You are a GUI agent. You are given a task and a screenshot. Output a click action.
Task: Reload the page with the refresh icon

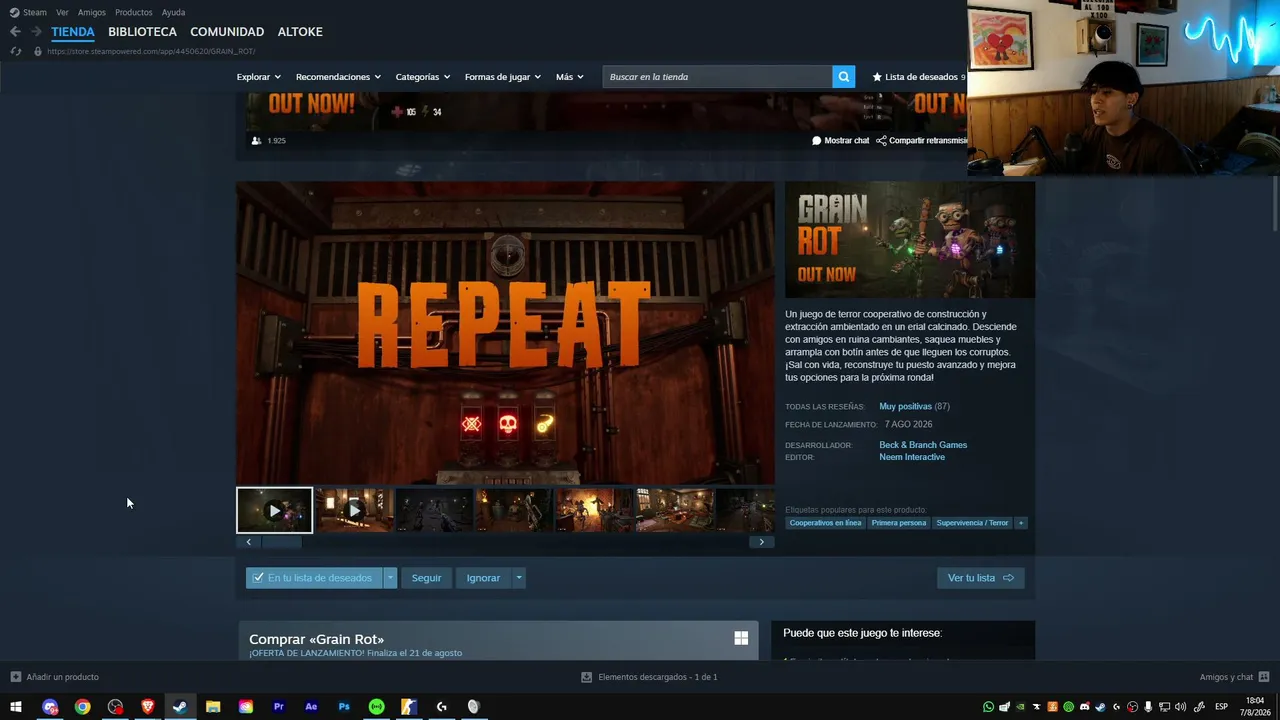15,51
